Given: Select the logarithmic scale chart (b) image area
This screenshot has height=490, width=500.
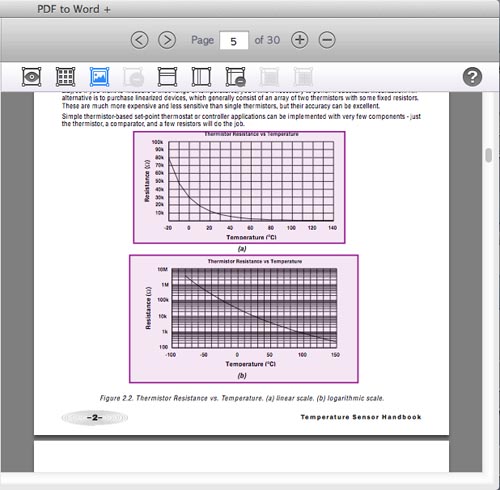Looking at the screenshot, I should pos(244,319).
